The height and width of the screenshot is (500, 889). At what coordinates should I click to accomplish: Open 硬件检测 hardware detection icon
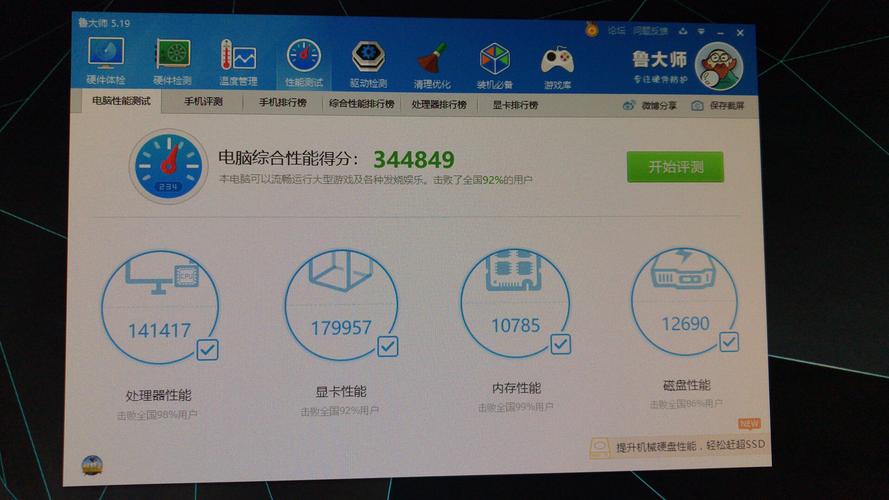[172, 59]
